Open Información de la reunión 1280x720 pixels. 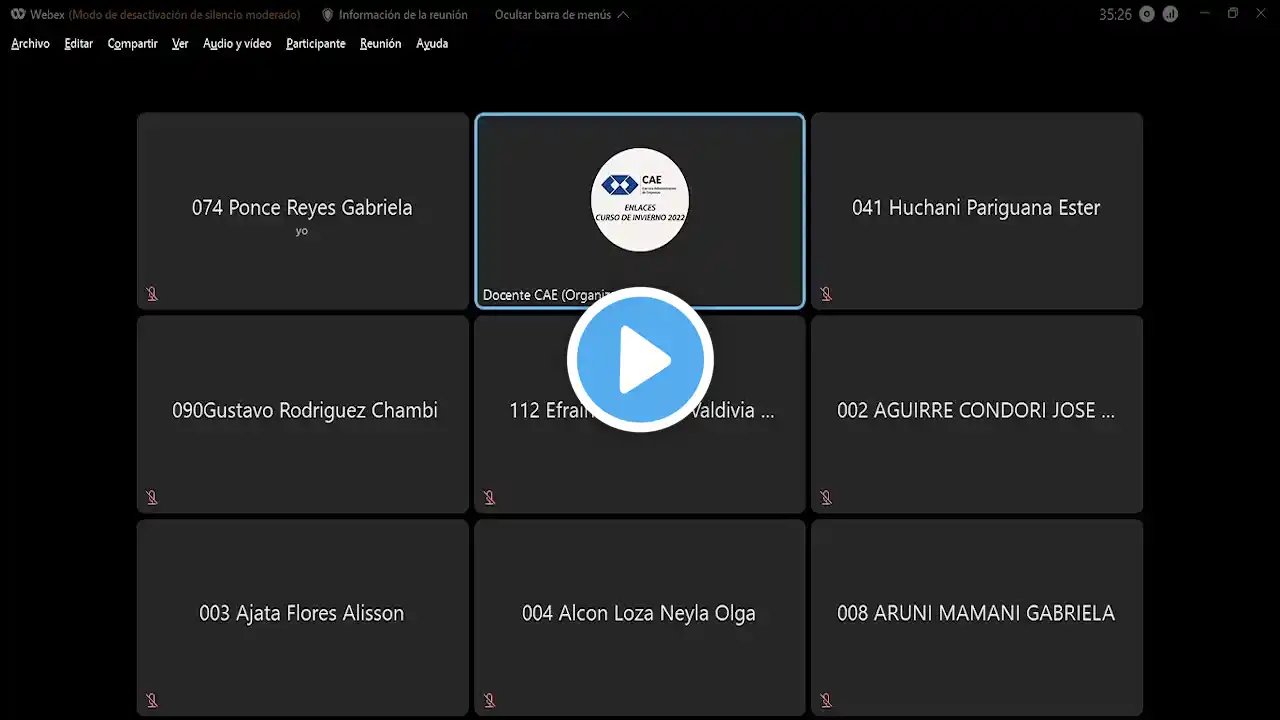click(x=394, y=15)
